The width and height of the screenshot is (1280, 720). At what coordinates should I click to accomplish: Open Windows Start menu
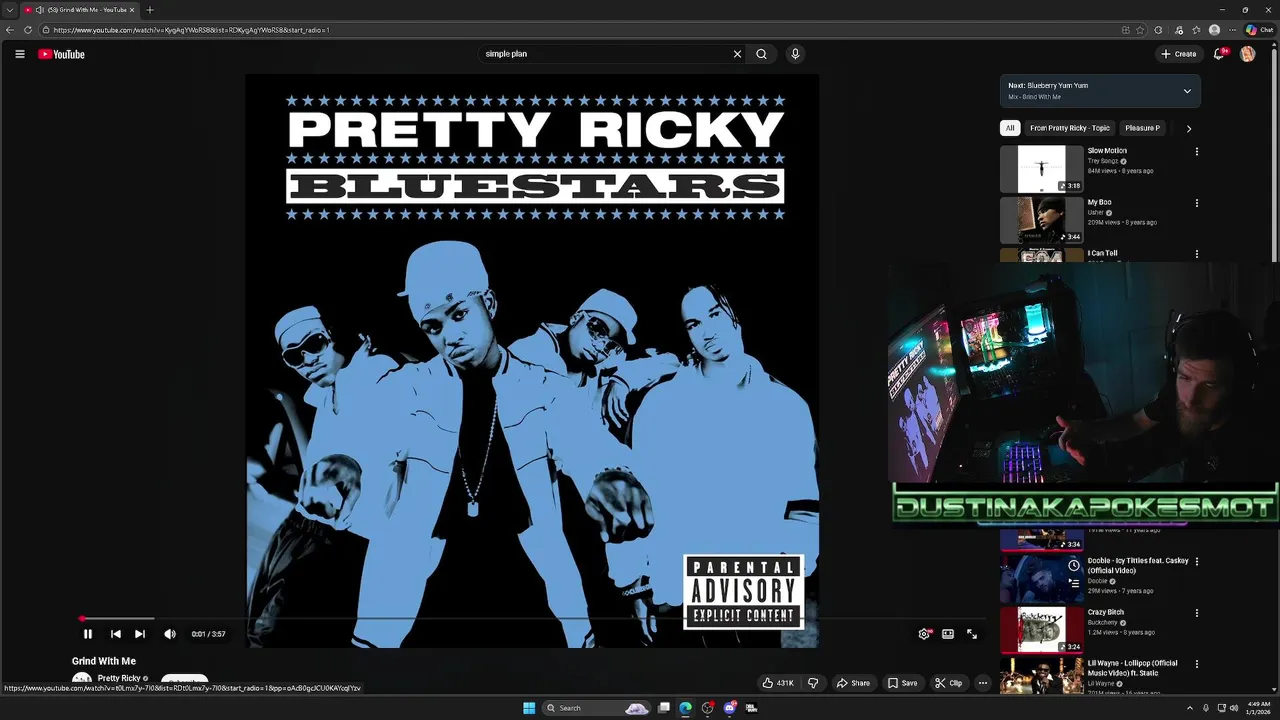pos(529,708)
